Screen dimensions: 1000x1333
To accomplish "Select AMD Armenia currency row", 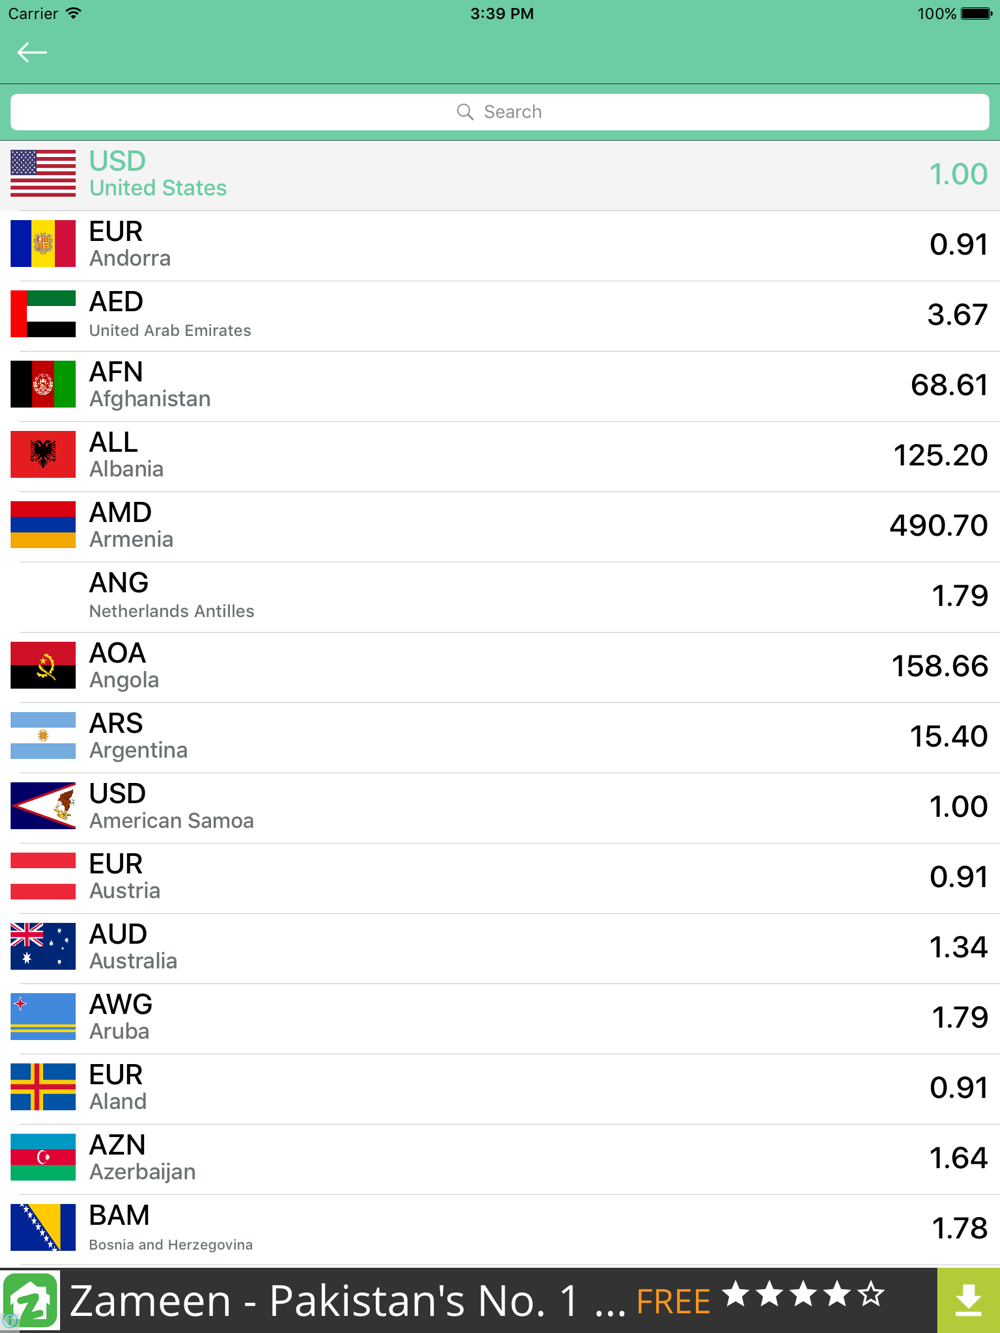I will click(x=500, y=527).
